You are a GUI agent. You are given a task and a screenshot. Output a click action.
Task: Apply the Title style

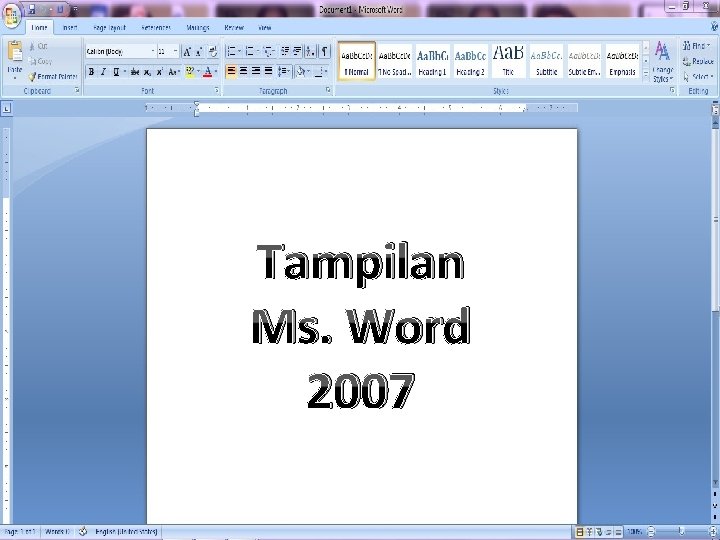(508, 61)
